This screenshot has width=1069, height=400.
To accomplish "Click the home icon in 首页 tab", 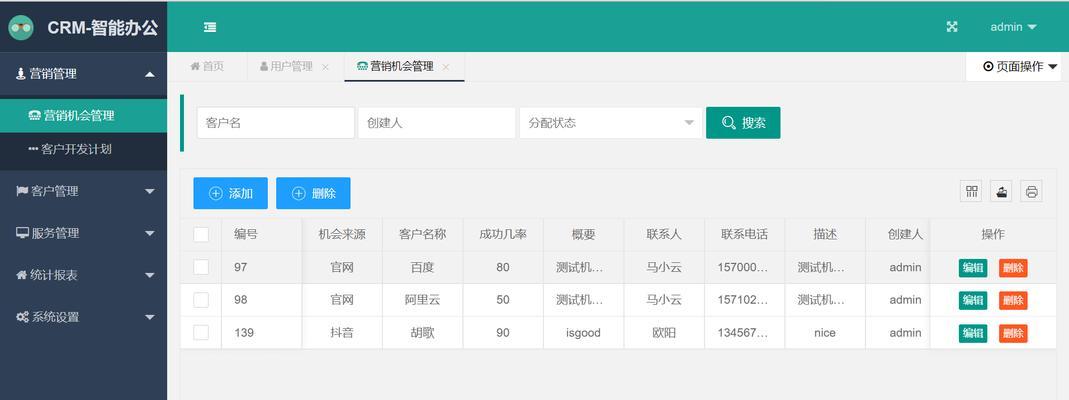I will (194, 66).
